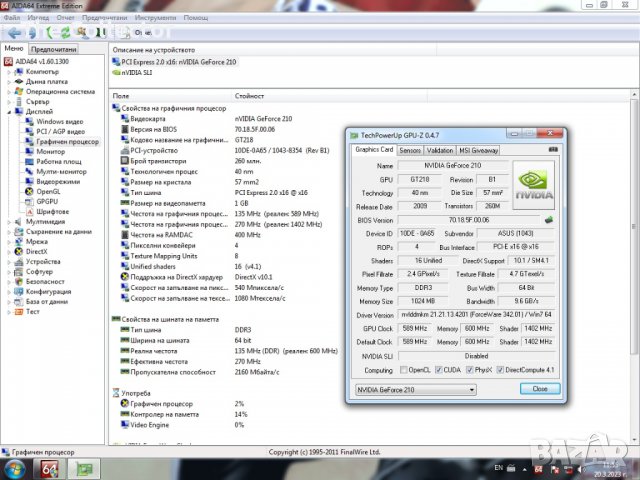
Task: Click GPU-Z icon on the taskbar
Action: (x=83, y=469)
